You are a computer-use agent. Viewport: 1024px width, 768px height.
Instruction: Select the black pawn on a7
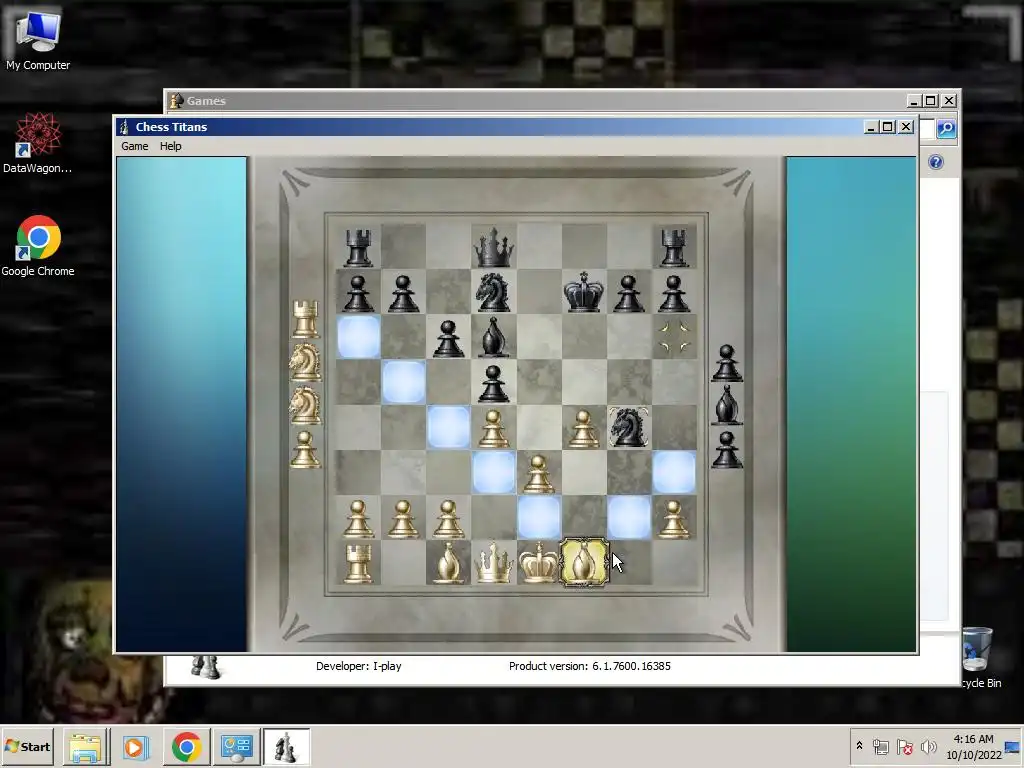pyautogui.click(x=359, y=292)
